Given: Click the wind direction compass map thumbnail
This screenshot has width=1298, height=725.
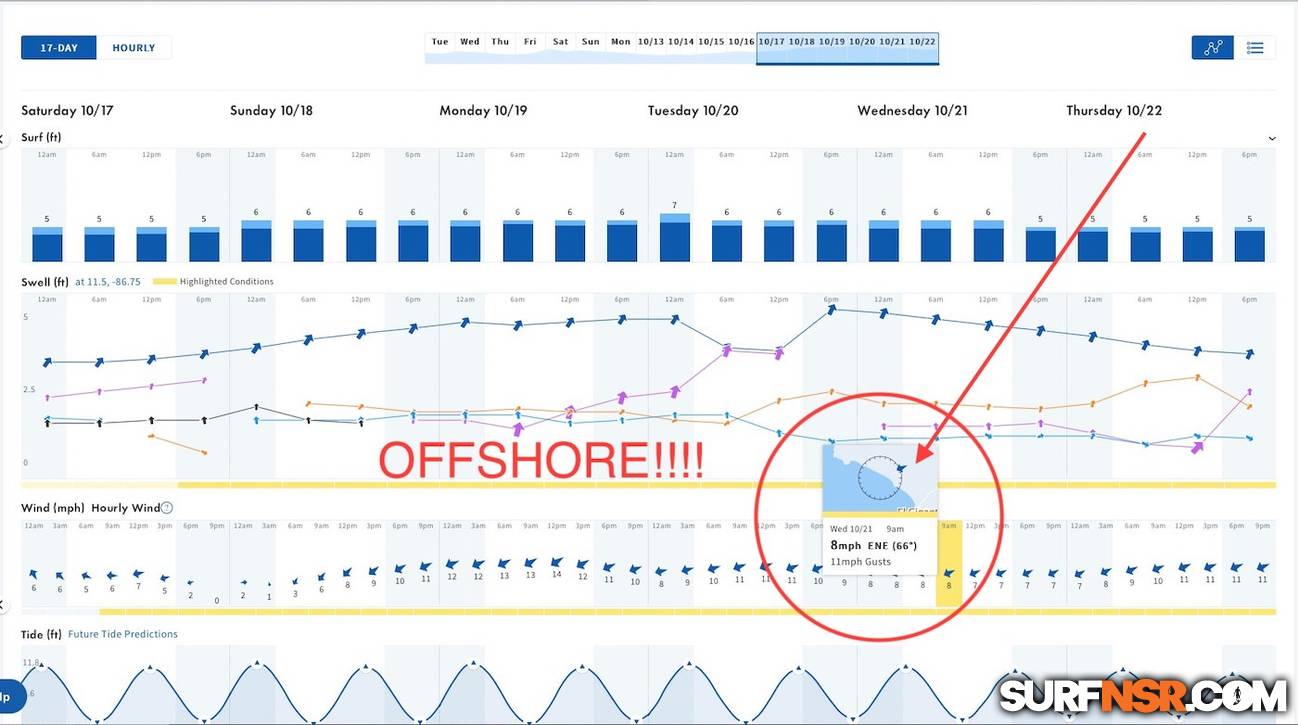Looking at the screenshot, I should [879, 478].
